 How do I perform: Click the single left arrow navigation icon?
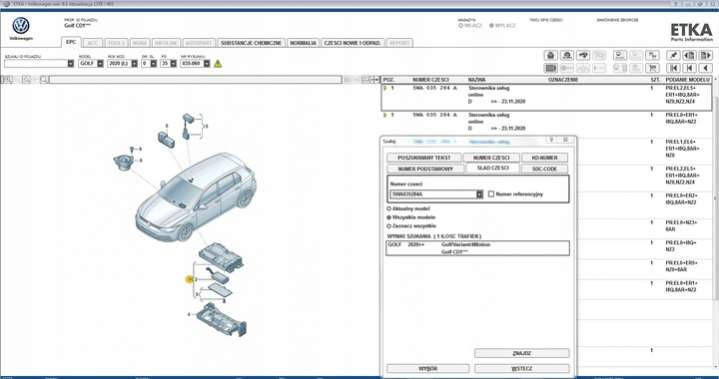(706, 68)
